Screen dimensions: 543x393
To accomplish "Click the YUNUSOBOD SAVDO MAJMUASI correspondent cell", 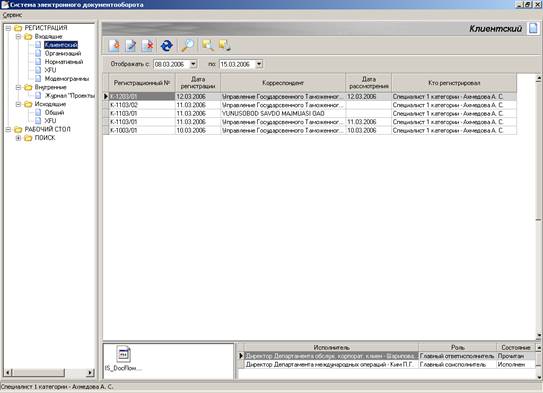I will (283, 114).
